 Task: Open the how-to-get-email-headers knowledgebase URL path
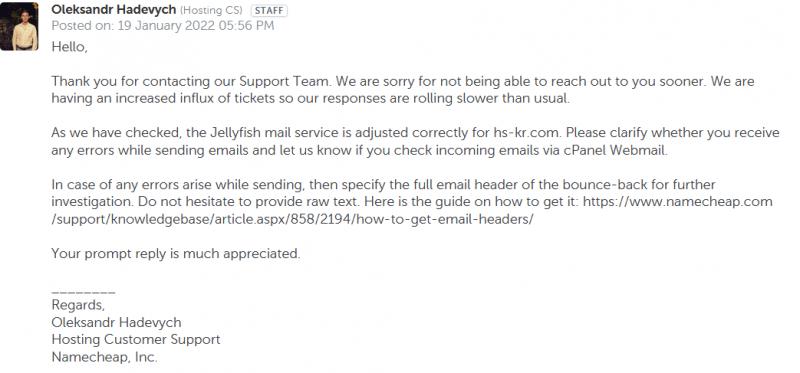[292, 219]
